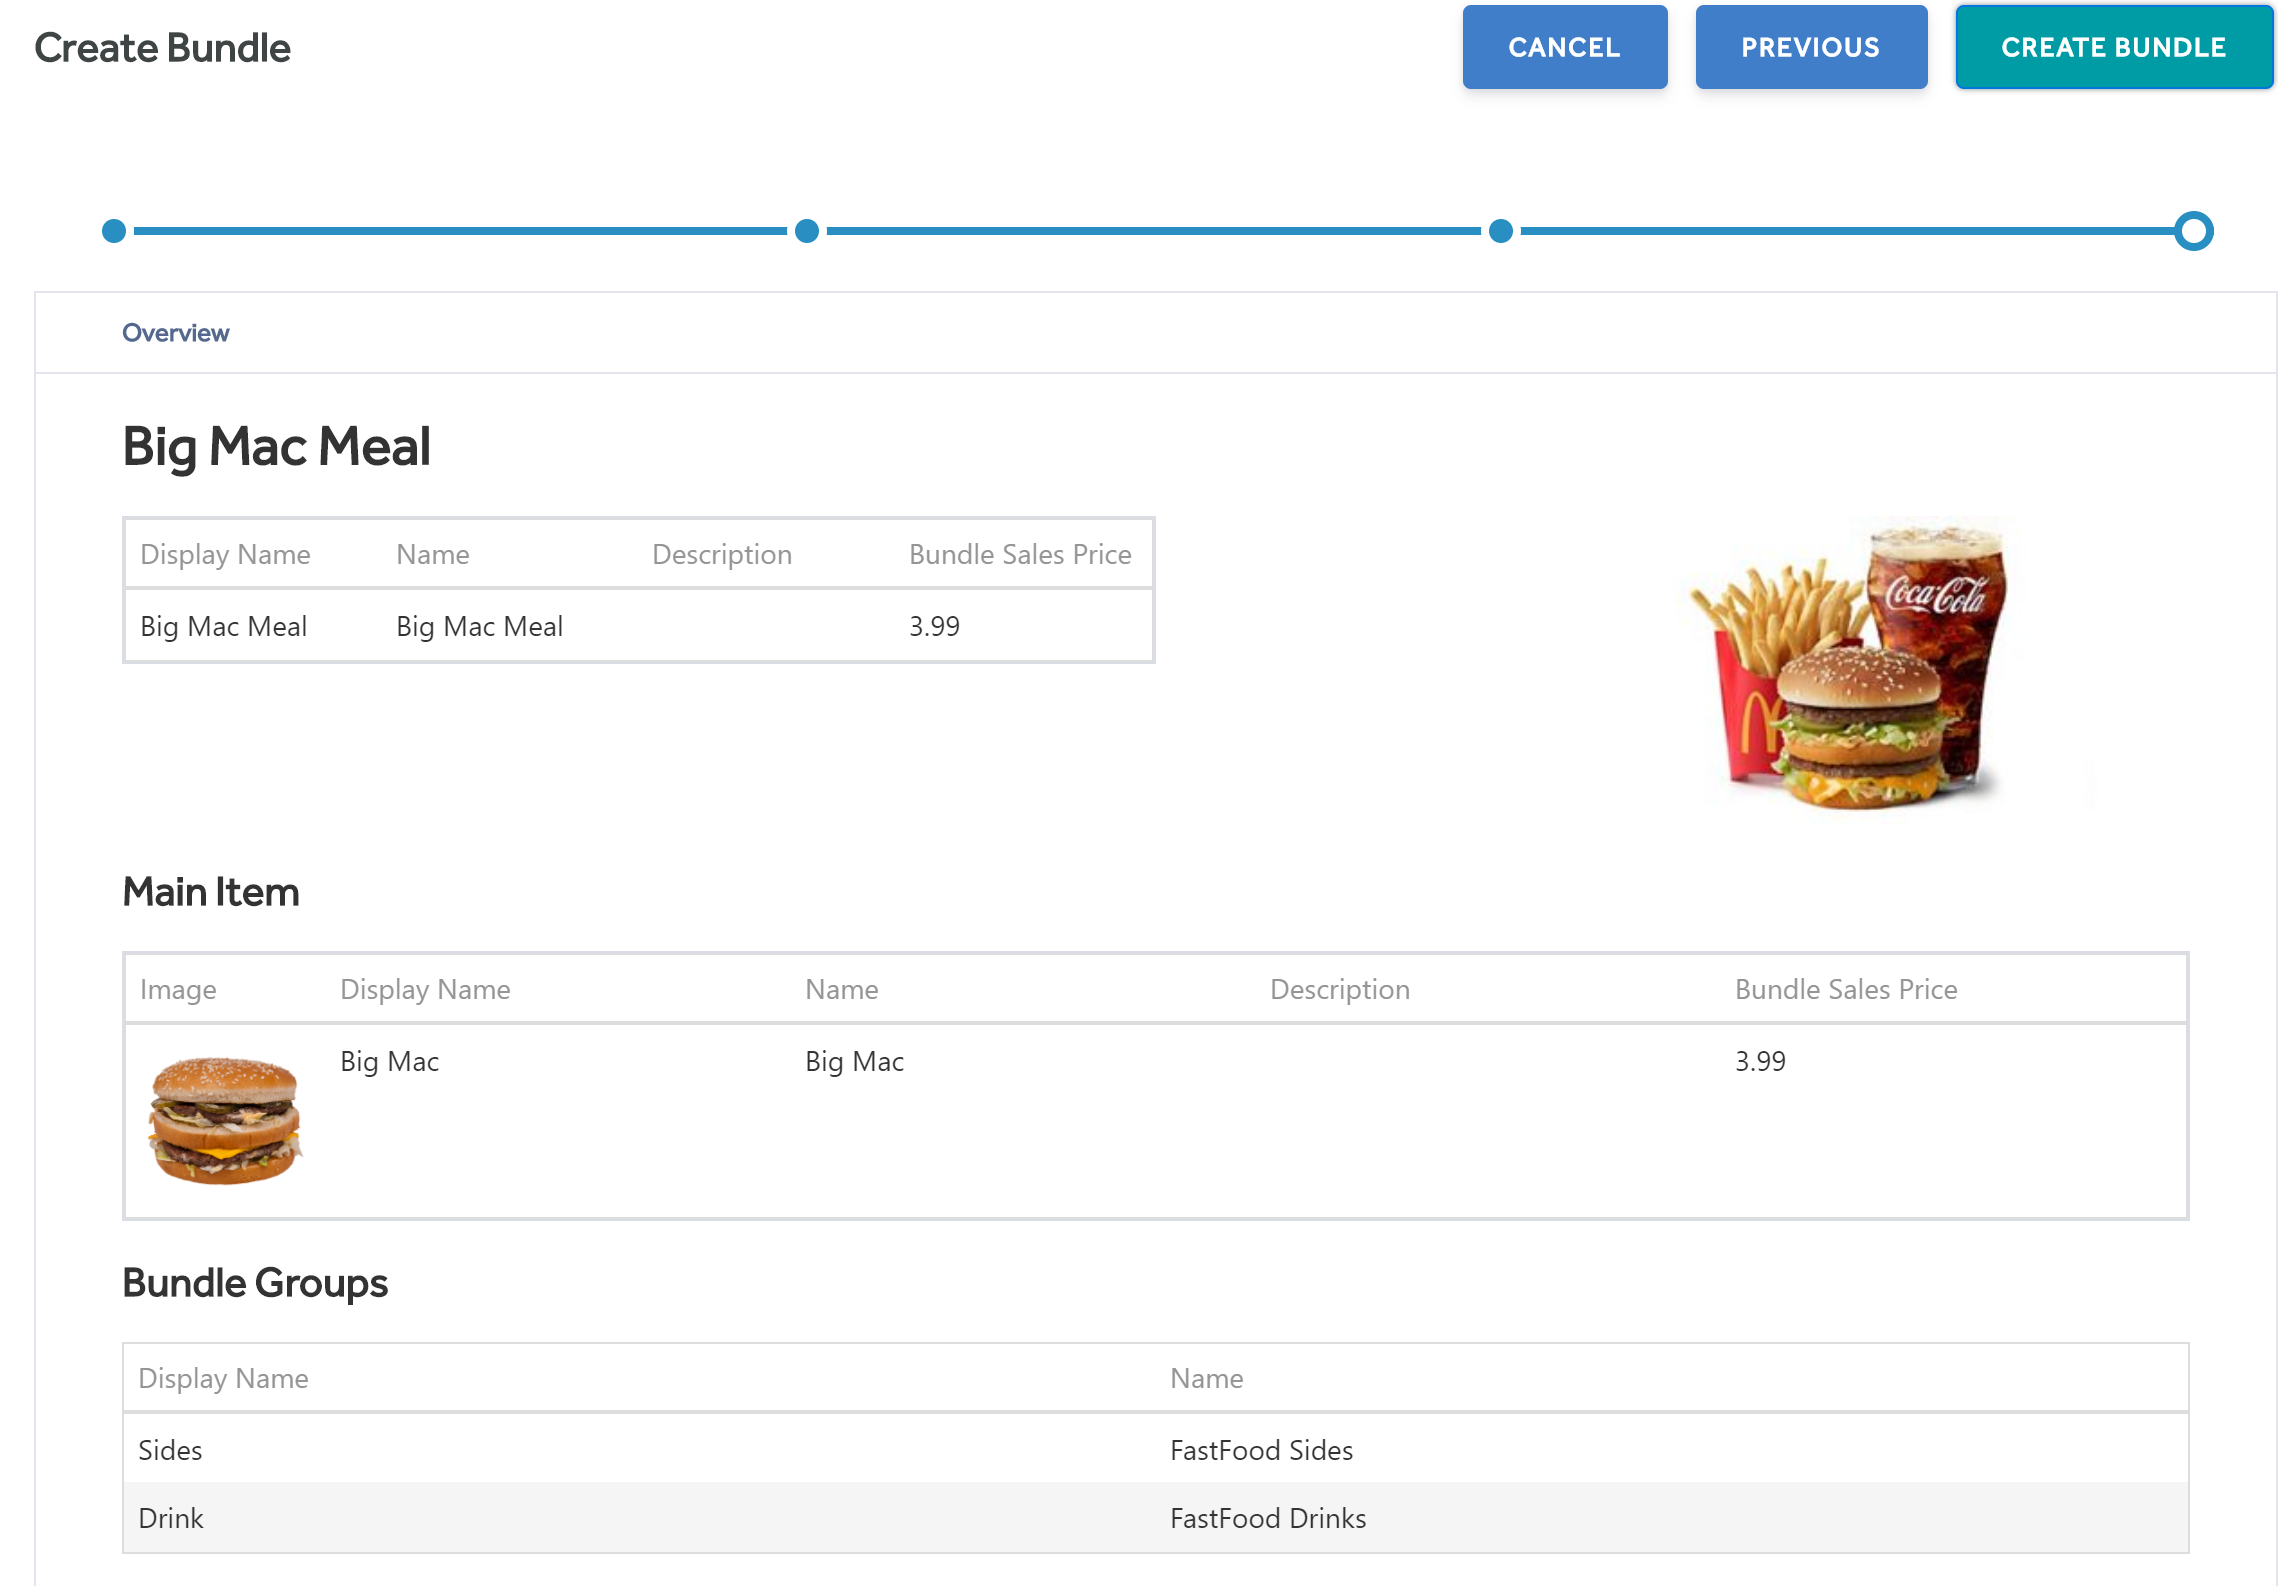Viewport: 2278px width, 1586px height.
Task: Click 3.99 price in the bundle summary row
Action: (934, 626)
